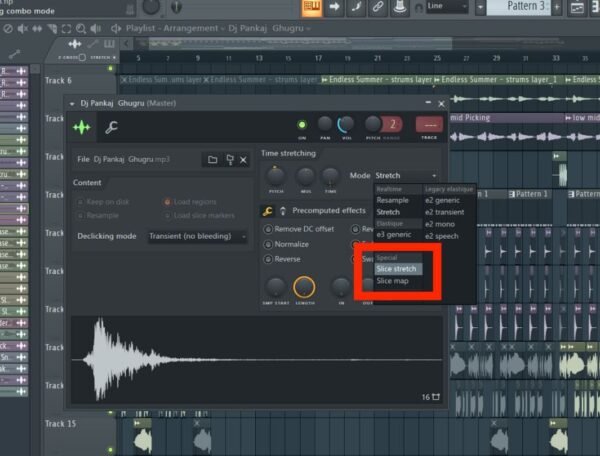The width and height of the screenshot is (600, 456).
Task: Select the selection rectangle tool in playlist toolbar
Action: pos(66,29)
